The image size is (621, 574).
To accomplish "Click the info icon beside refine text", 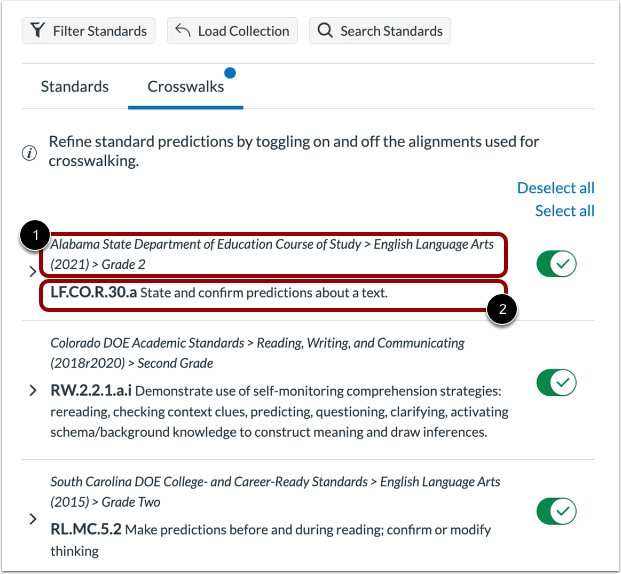I will click(29, 153).
